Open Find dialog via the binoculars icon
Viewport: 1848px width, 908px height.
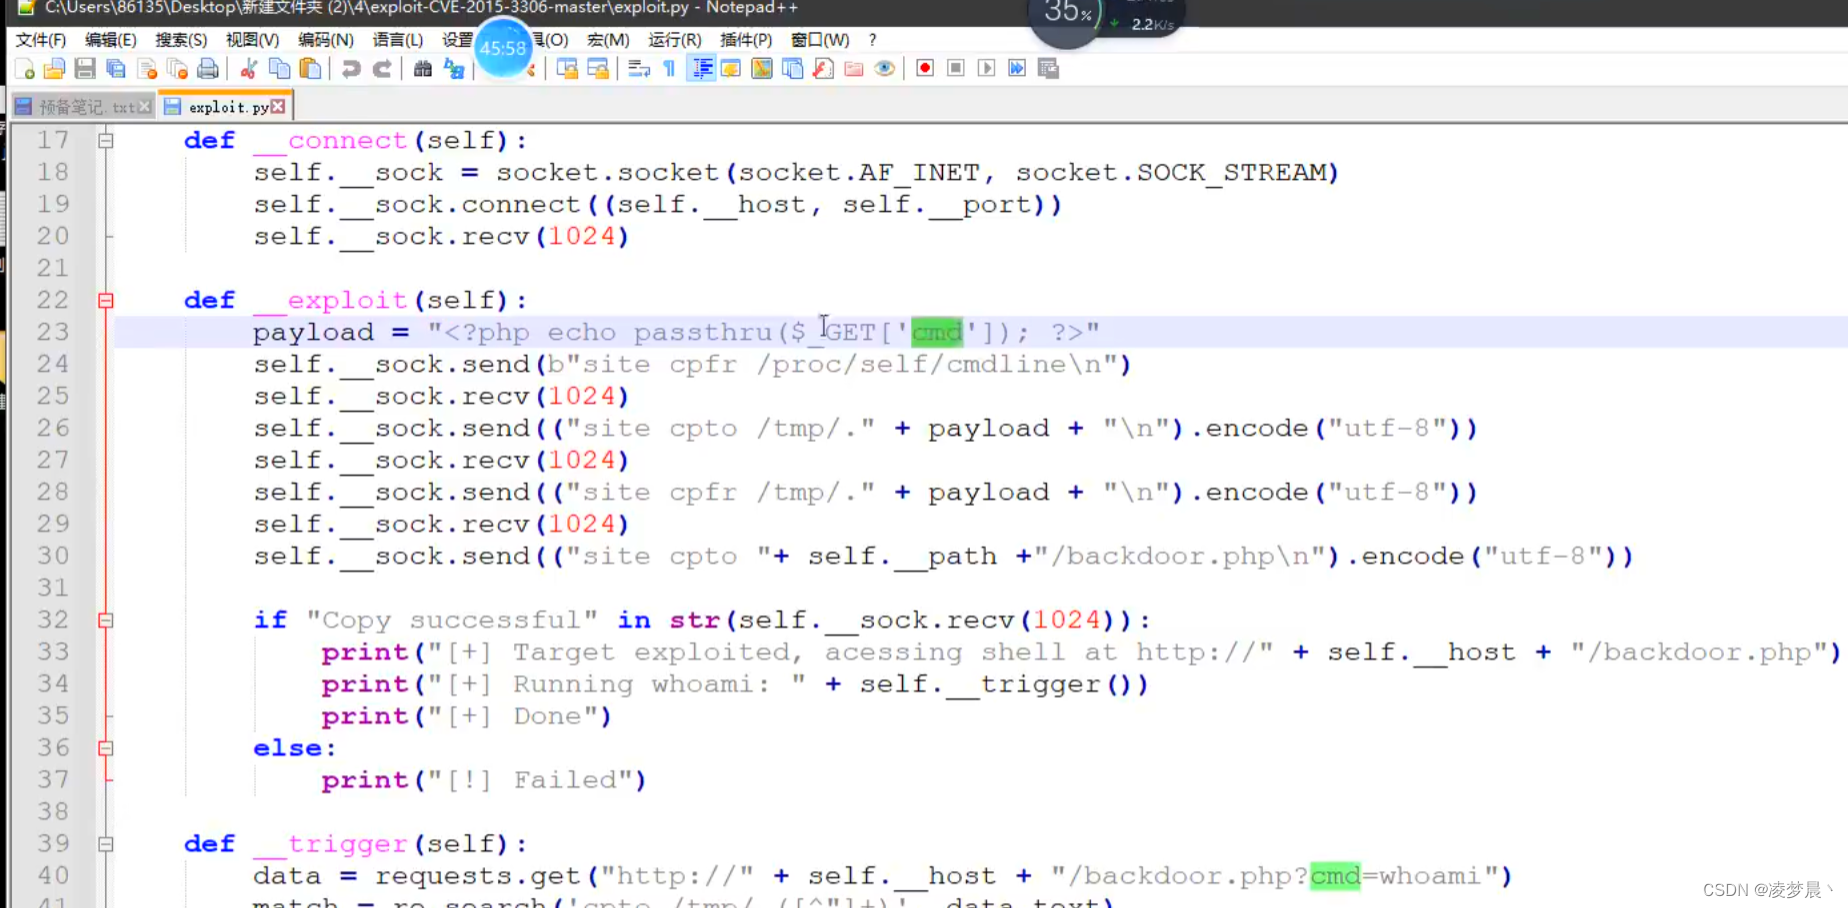[x=423, y=68]
